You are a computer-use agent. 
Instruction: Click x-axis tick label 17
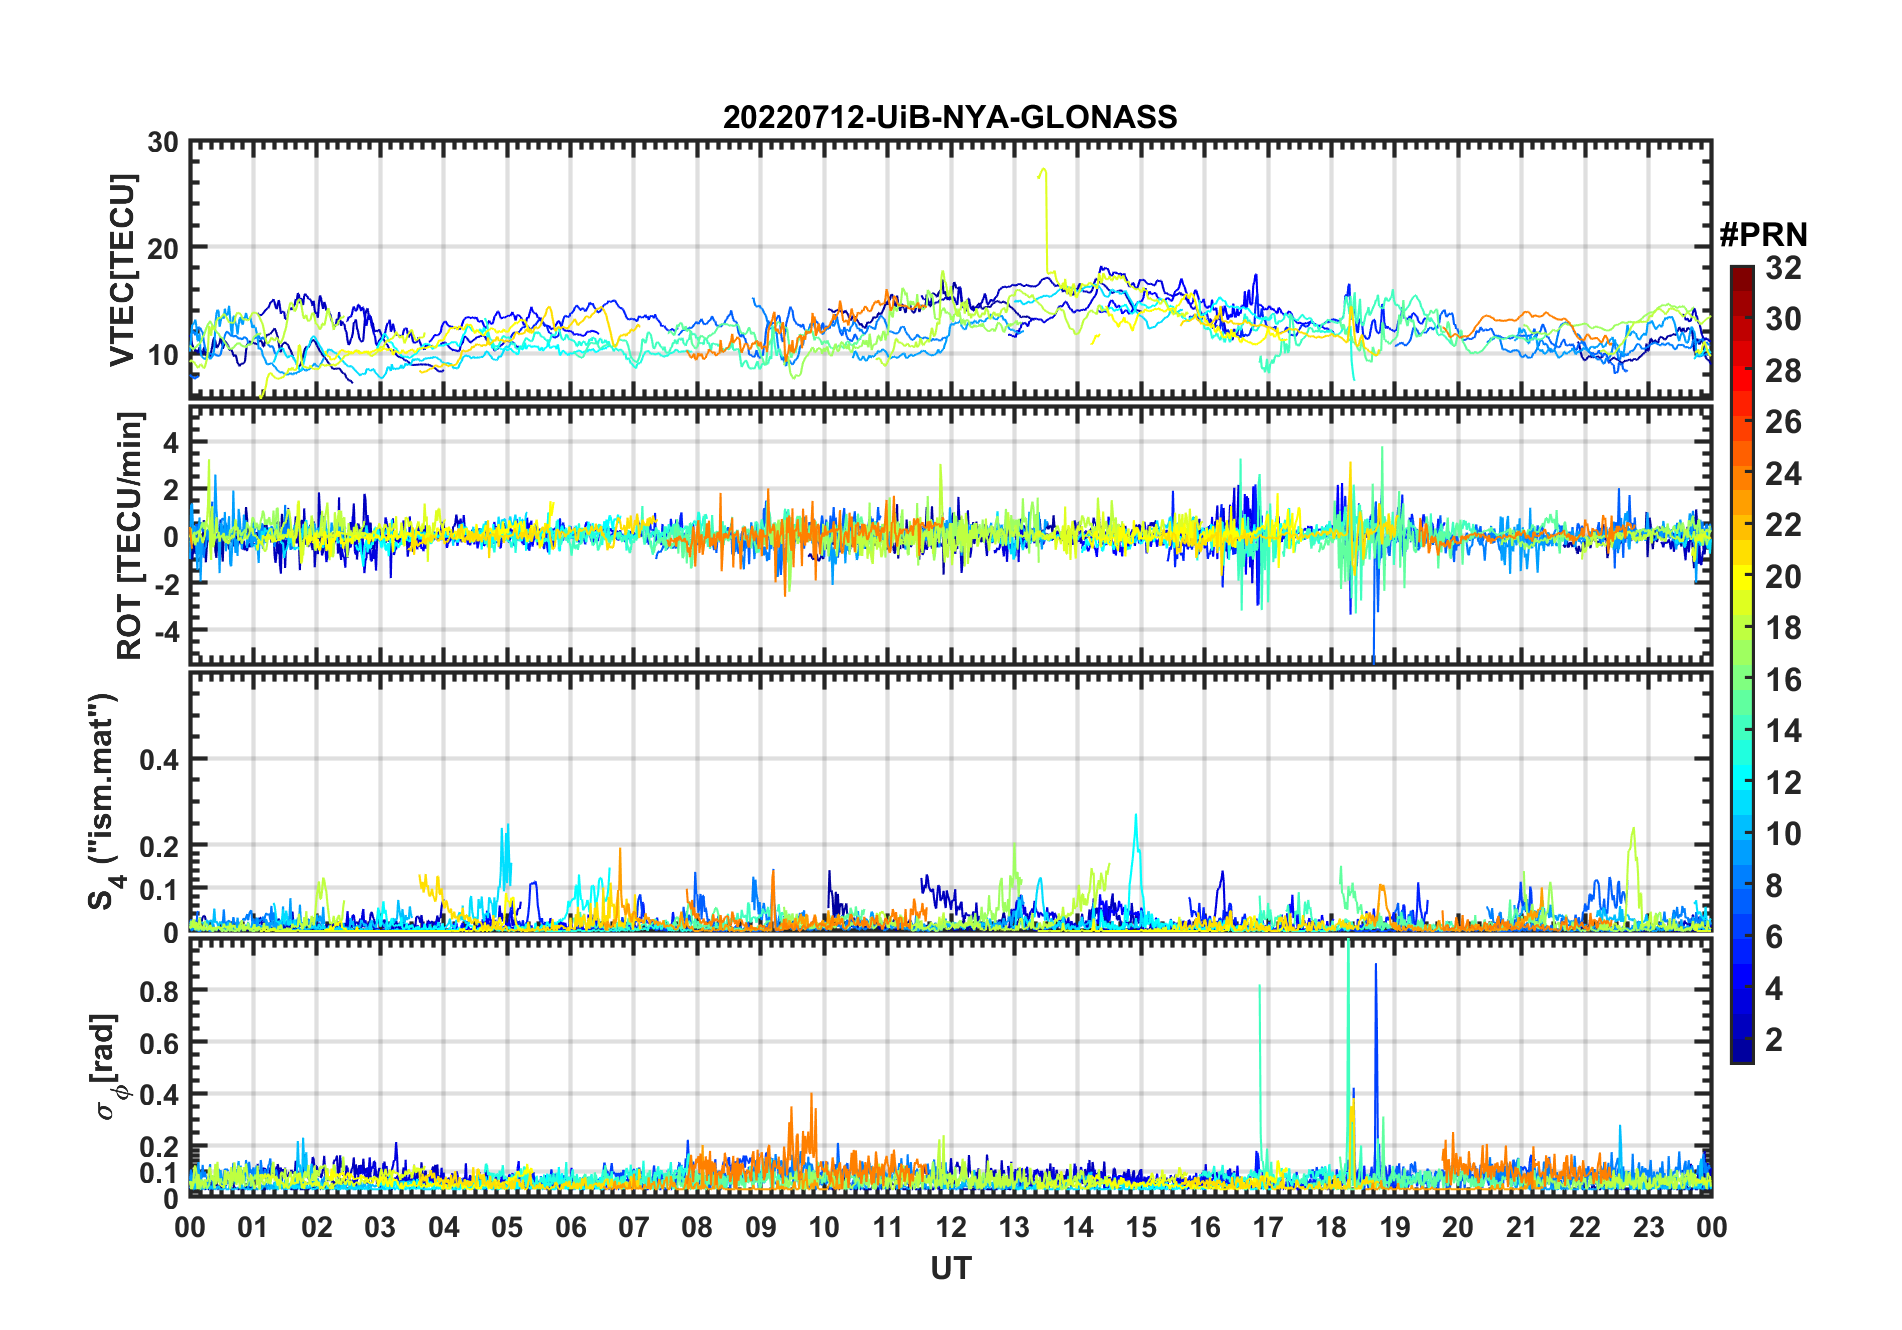tap(1268, 1227)
